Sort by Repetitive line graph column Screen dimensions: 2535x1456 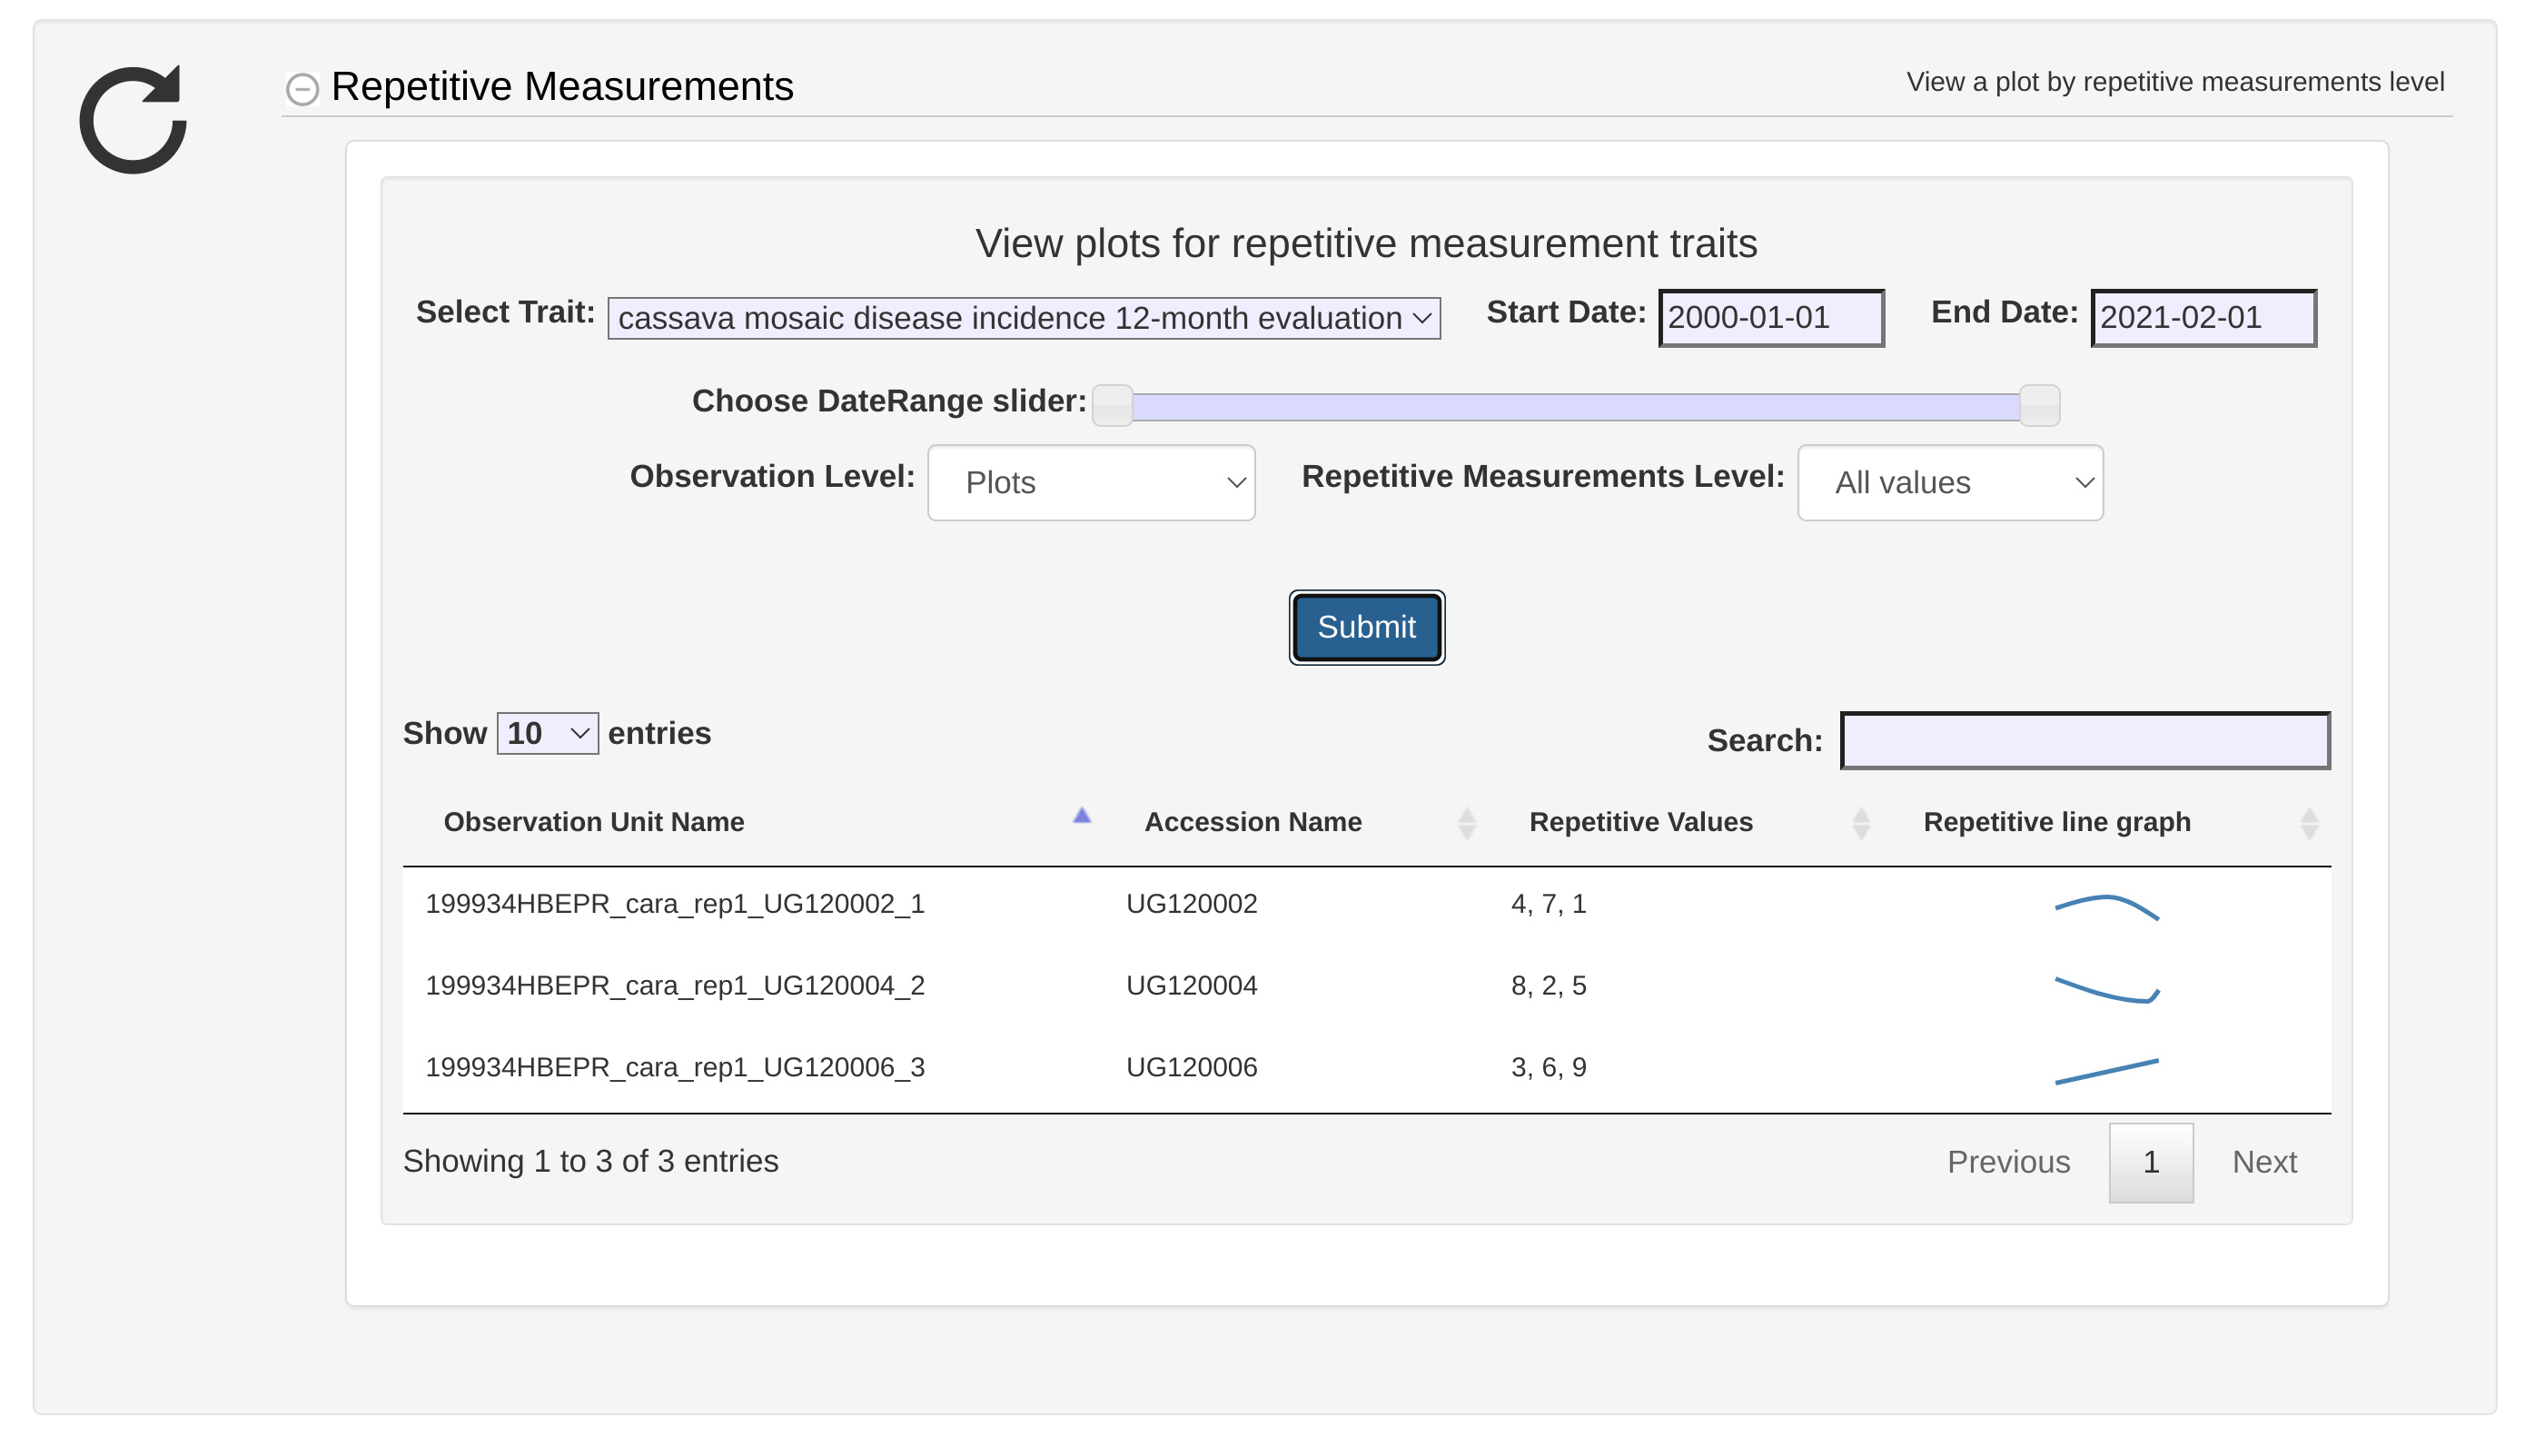tap(2107, 822)
